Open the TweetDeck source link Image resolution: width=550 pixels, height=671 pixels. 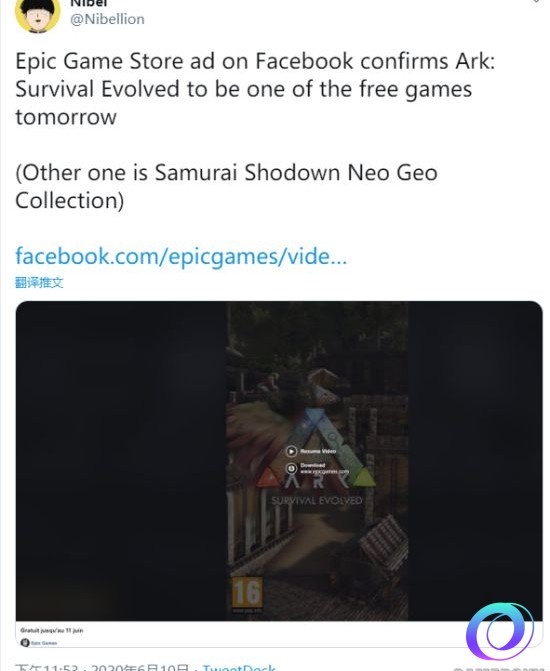[x=239, y=667]
